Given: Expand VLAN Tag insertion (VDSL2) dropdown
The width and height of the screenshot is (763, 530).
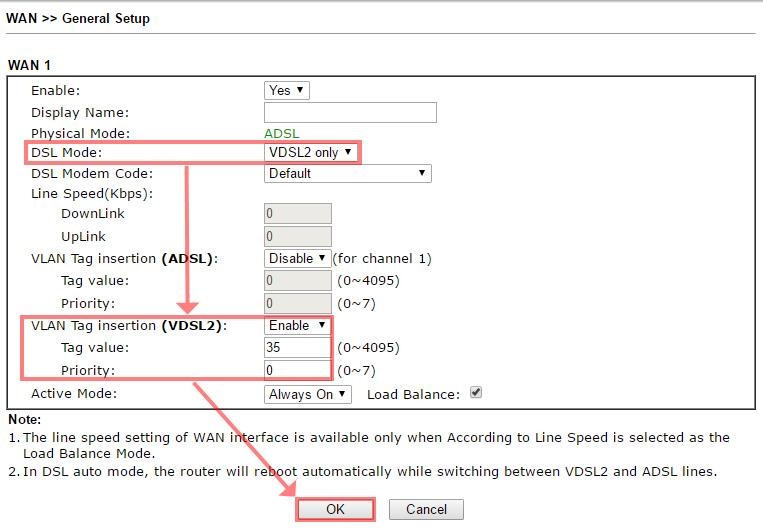Looking at the screenshot, I should click(x=297, y=325).
